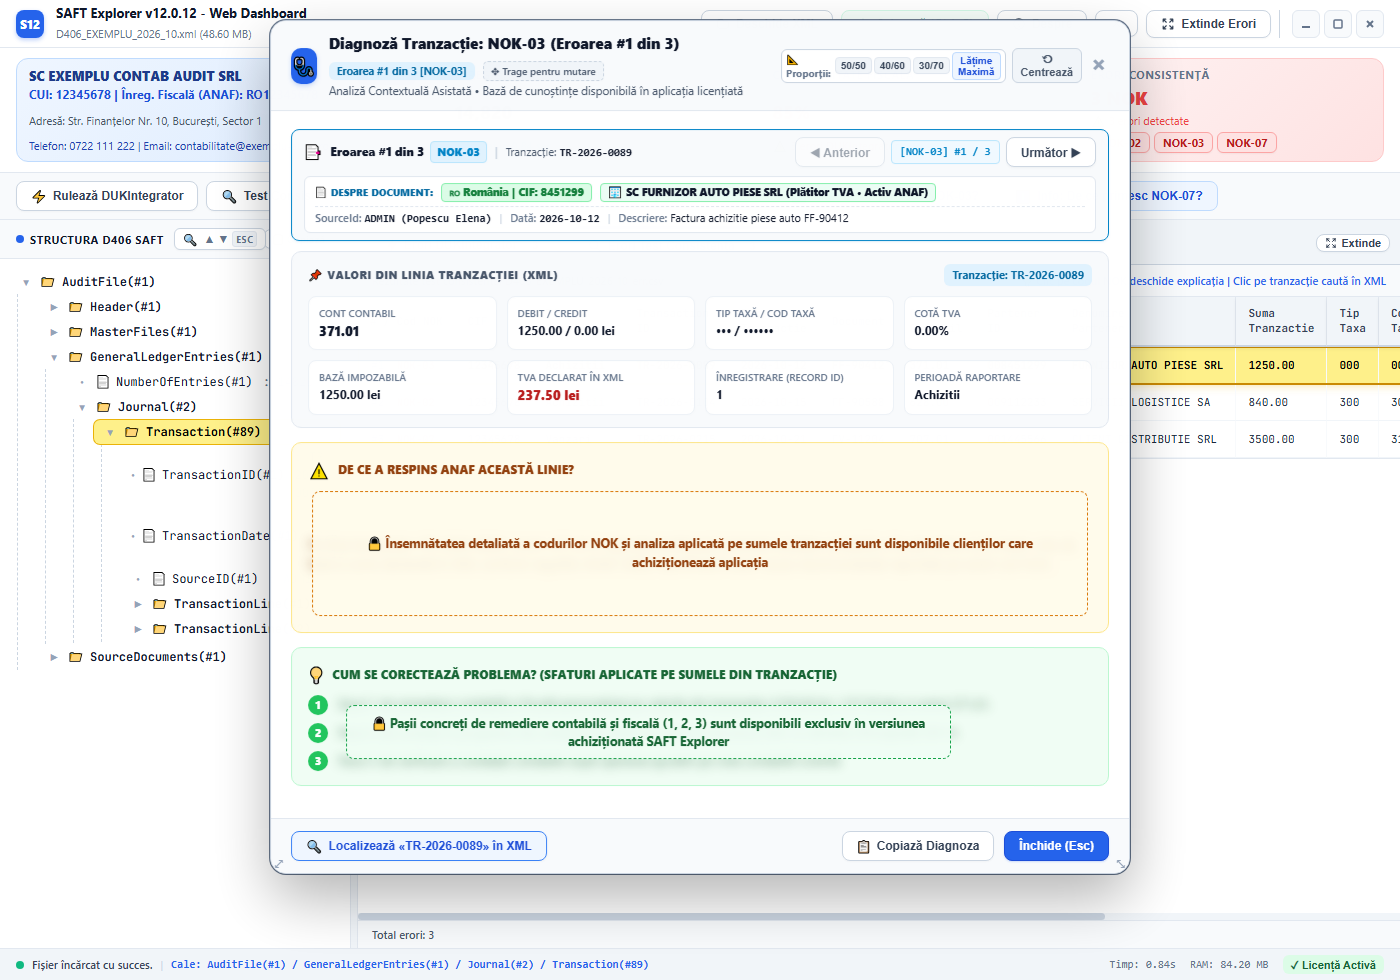Click the pushpin icon by Valori din linia
1400x980 pixels.
click(x=315, y=275)
